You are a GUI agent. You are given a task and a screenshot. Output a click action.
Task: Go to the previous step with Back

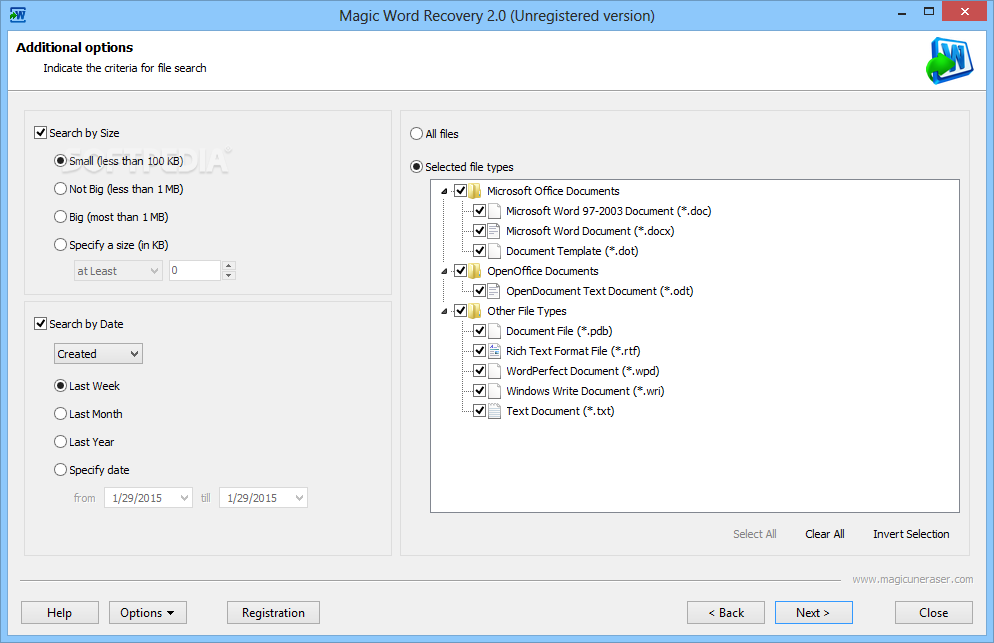726,613
